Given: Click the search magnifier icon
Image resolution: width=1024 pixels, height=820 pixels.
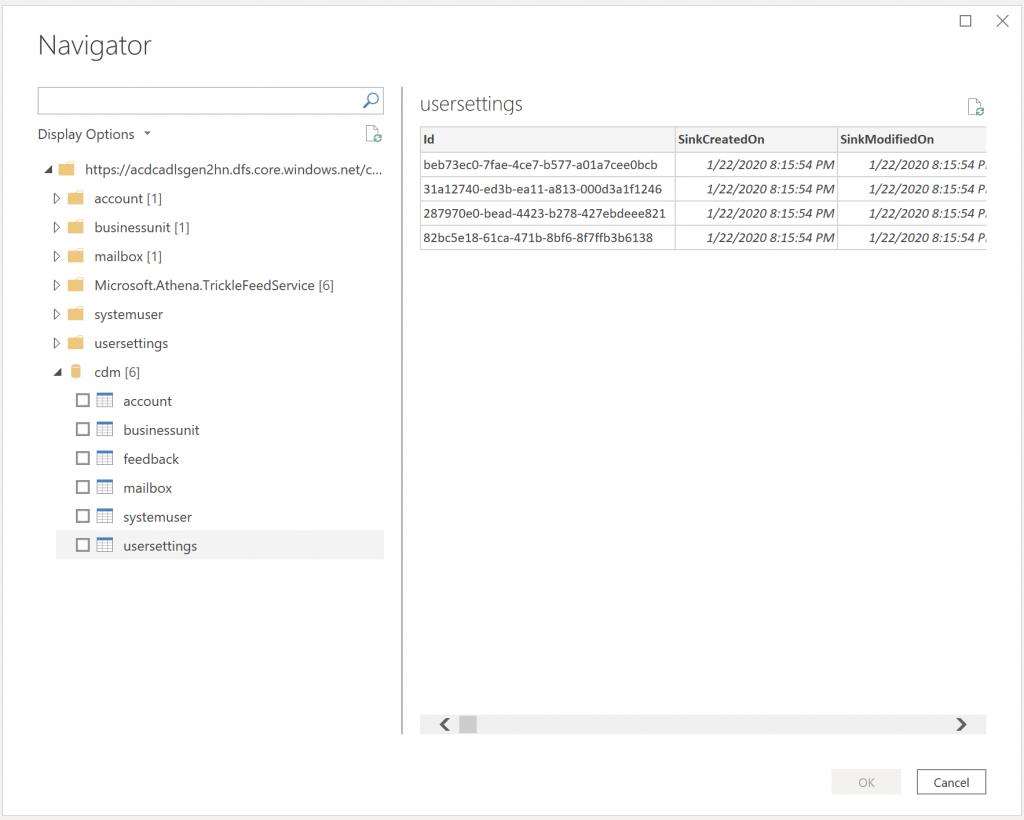Looking at the screenshot, I should click(371, 101).
